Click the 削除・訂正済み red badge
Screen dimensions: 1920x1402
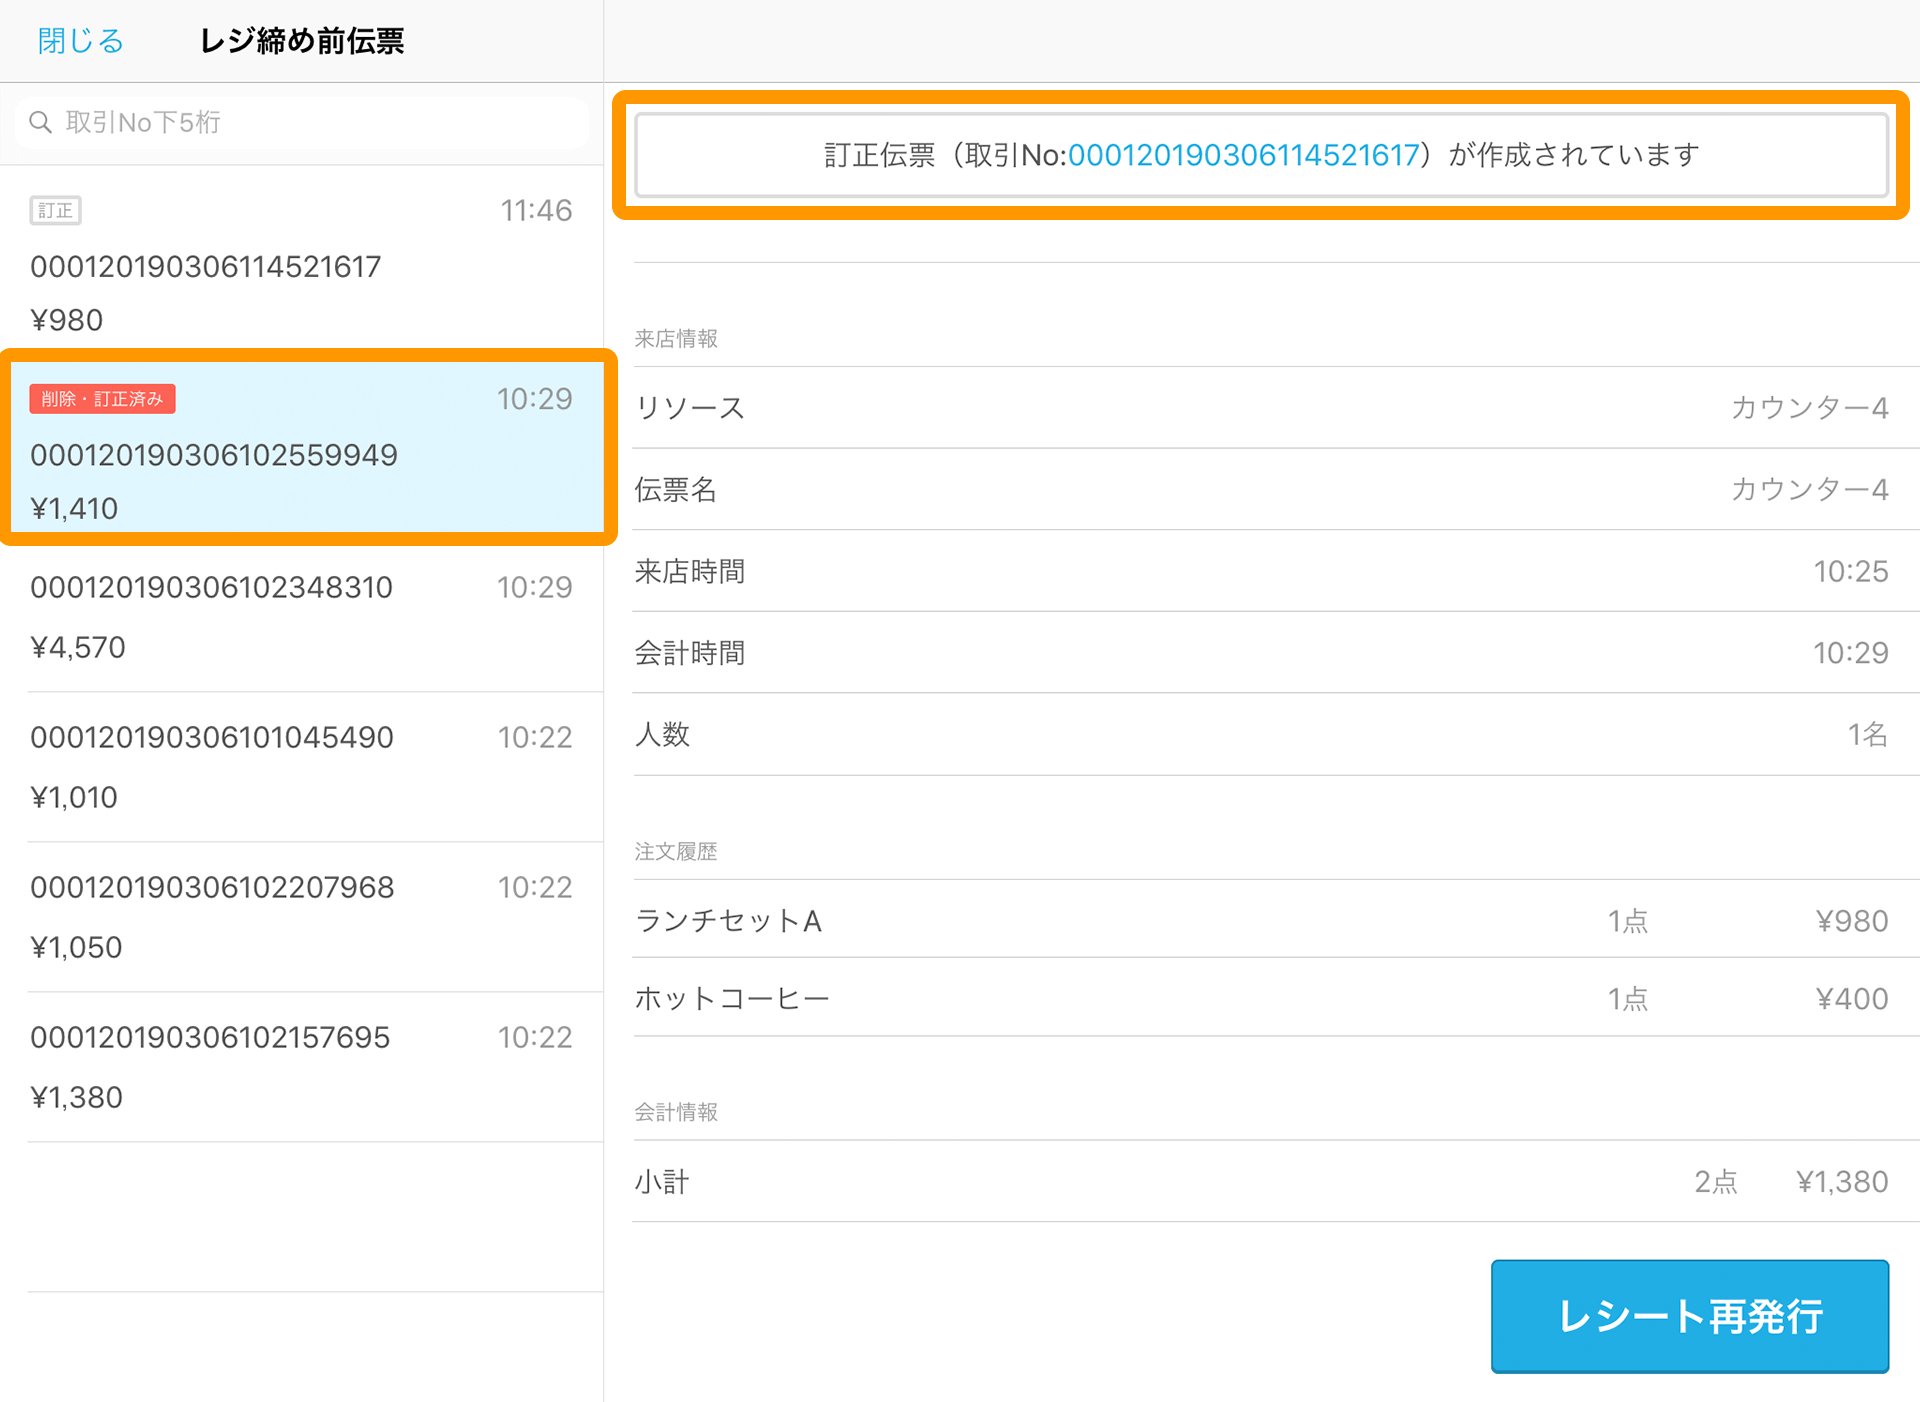click(x=103, y=399)
